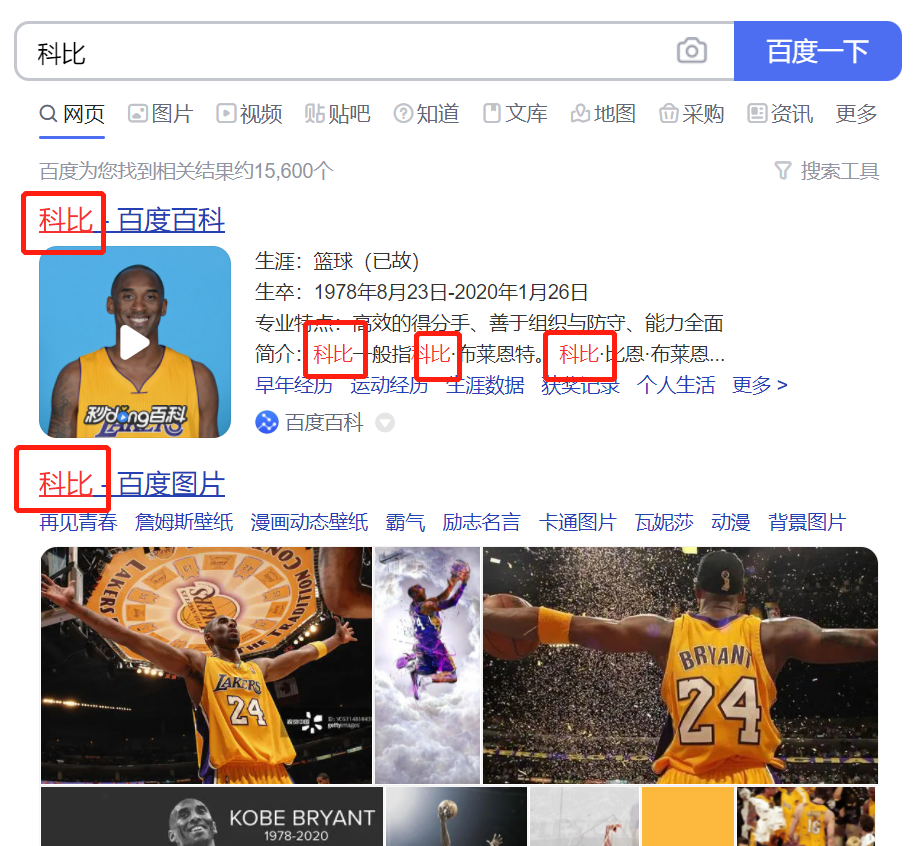Switch to the 网页 web results tab
Image resolution: width=917 pixels, height=846 pixels.
click(x=72, y=113)
